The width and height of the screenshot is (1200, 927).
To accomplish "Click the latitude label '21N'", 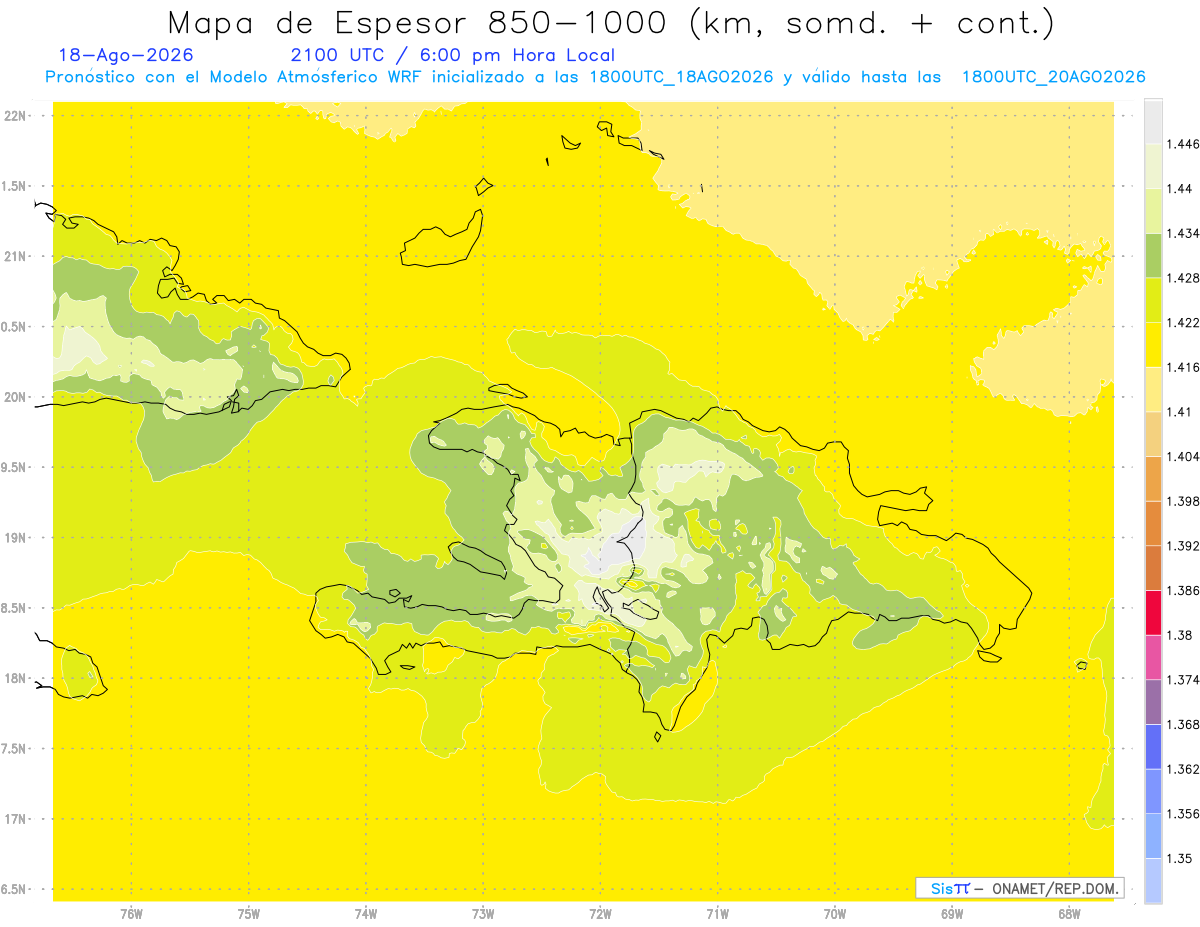I will [17, 256].
